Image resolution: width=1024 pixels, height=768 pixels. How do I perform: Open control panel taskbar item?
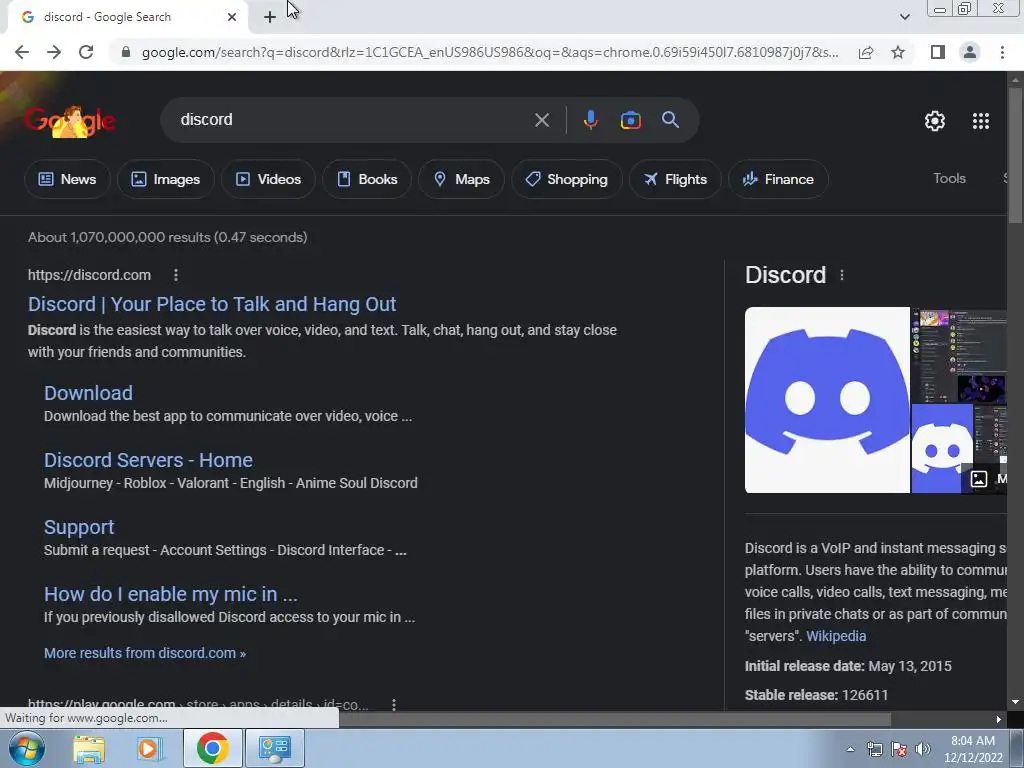tap(274, 748)
